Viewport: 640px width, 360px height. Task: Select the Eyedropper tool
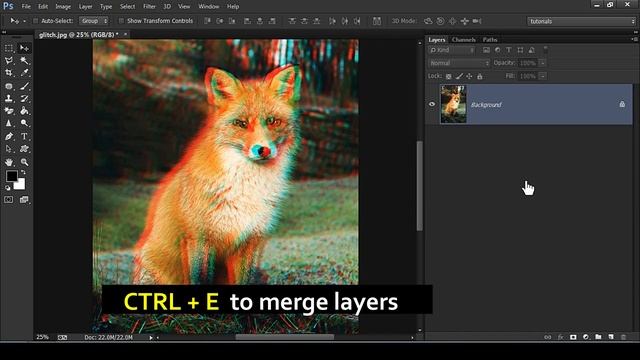pos(24,73)
